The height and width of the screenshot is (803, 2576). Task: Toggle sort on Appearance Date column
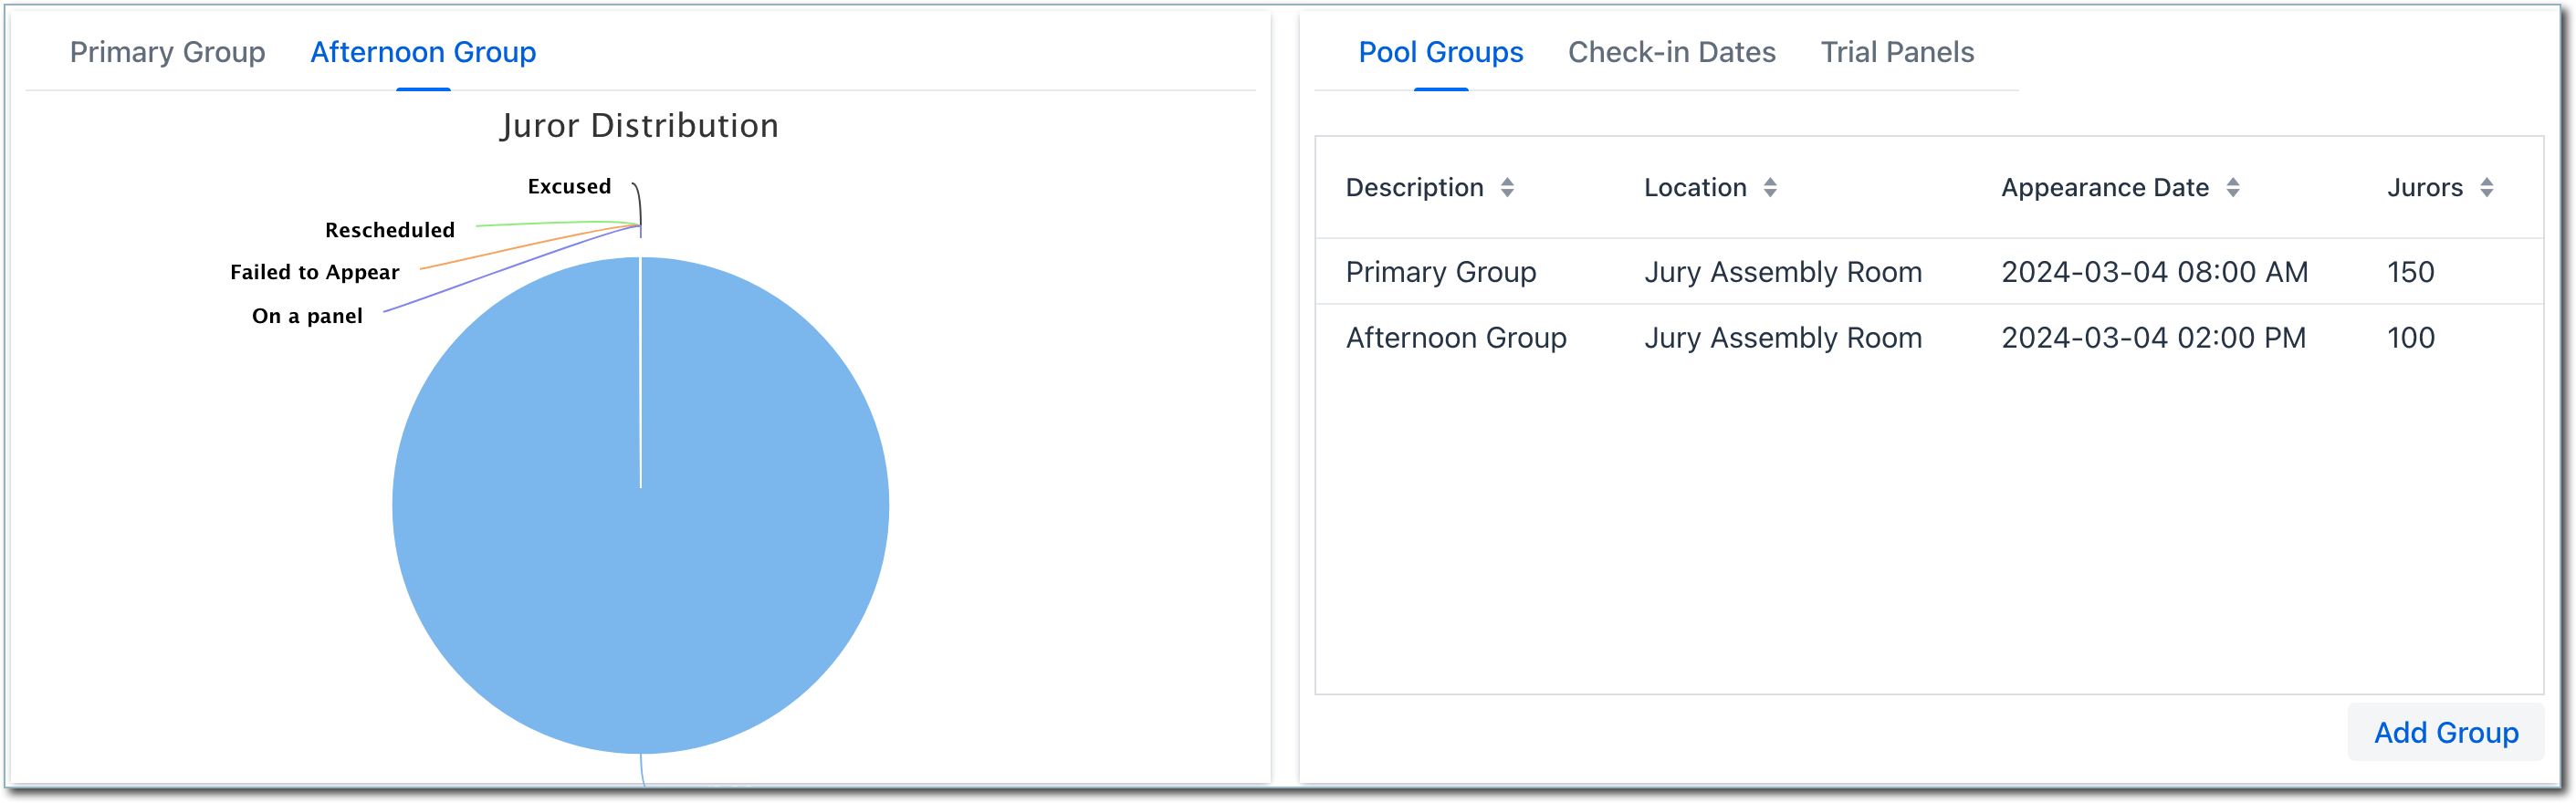2232,188
